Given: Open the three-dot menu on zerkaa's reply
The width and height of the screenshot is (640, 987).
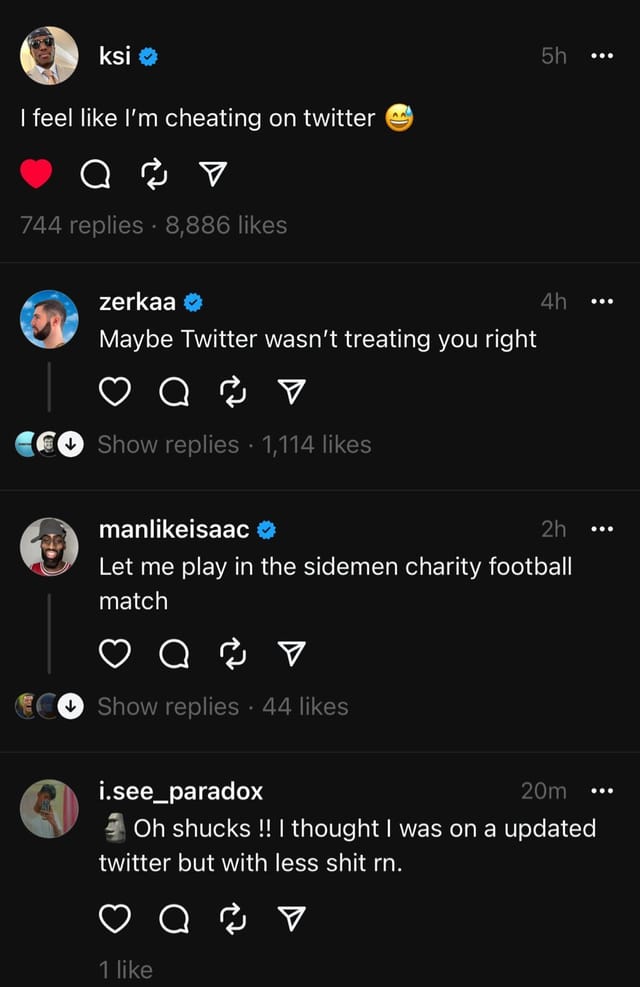Looking at the screenshot, I should point(602,300).
